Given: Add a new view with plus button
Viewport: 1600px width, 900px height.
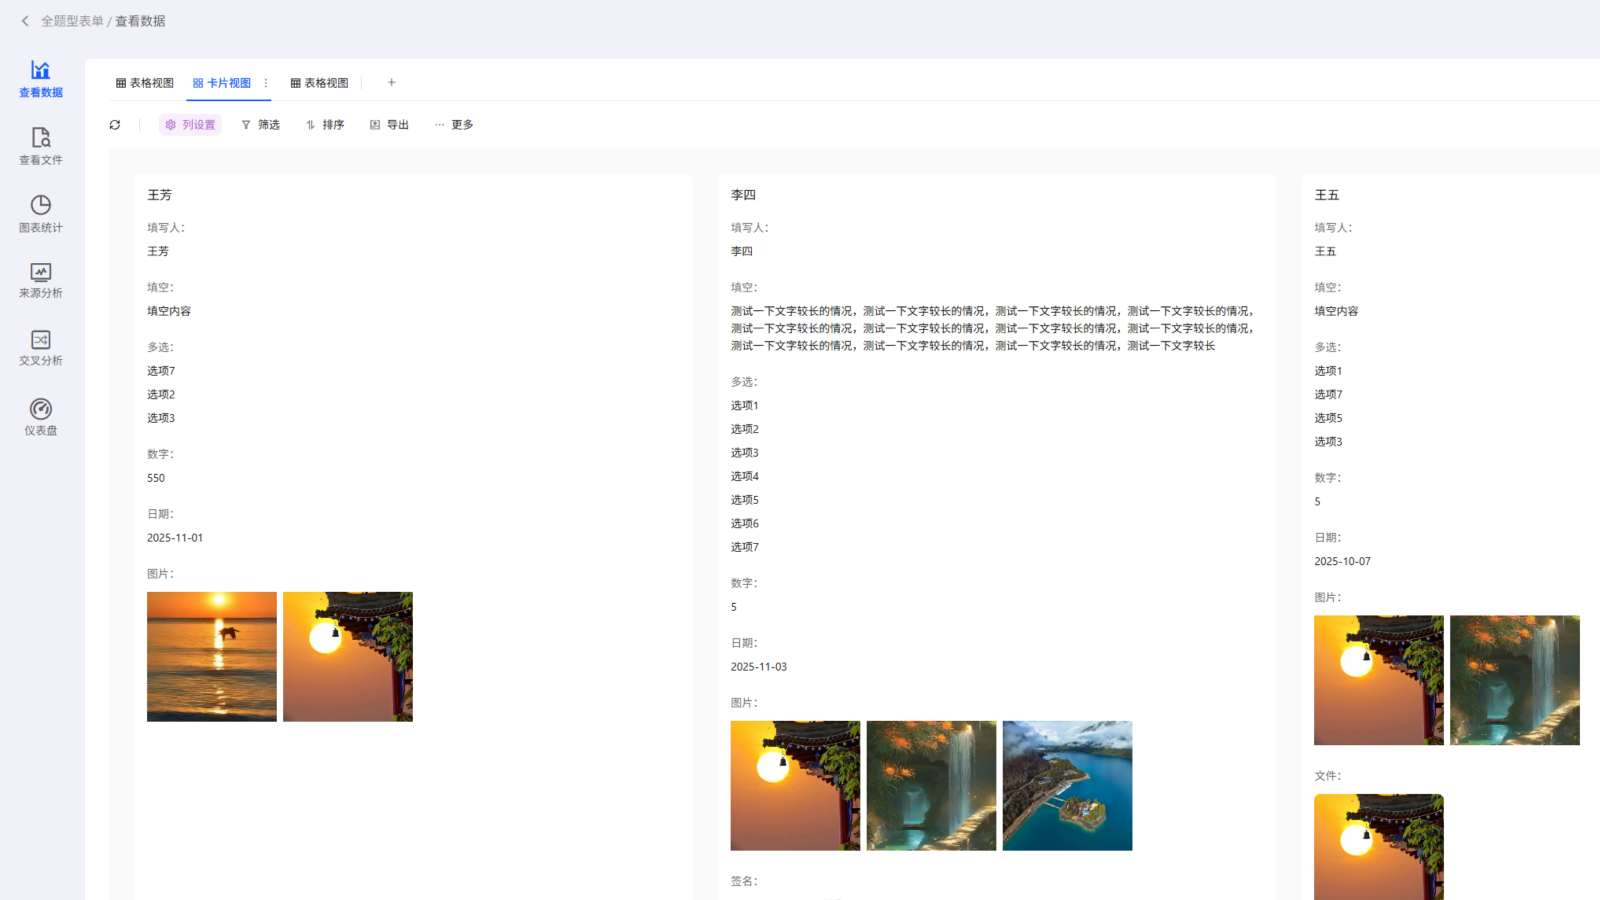Looking at the screenshot, I should pos(391,83).
